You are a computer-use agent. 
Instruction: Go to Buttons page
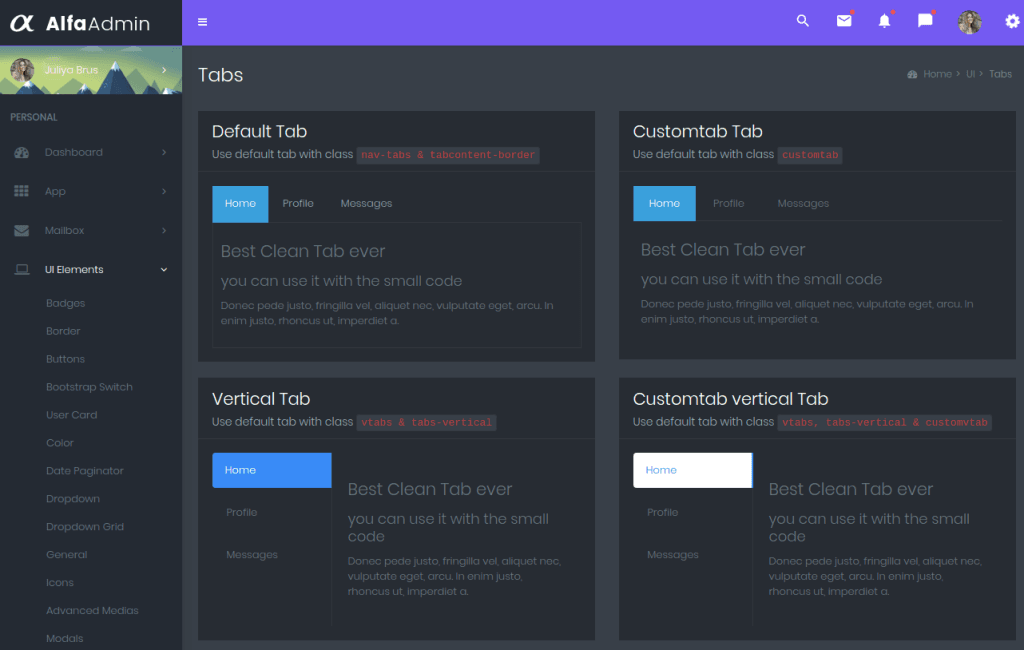point(65,359)
